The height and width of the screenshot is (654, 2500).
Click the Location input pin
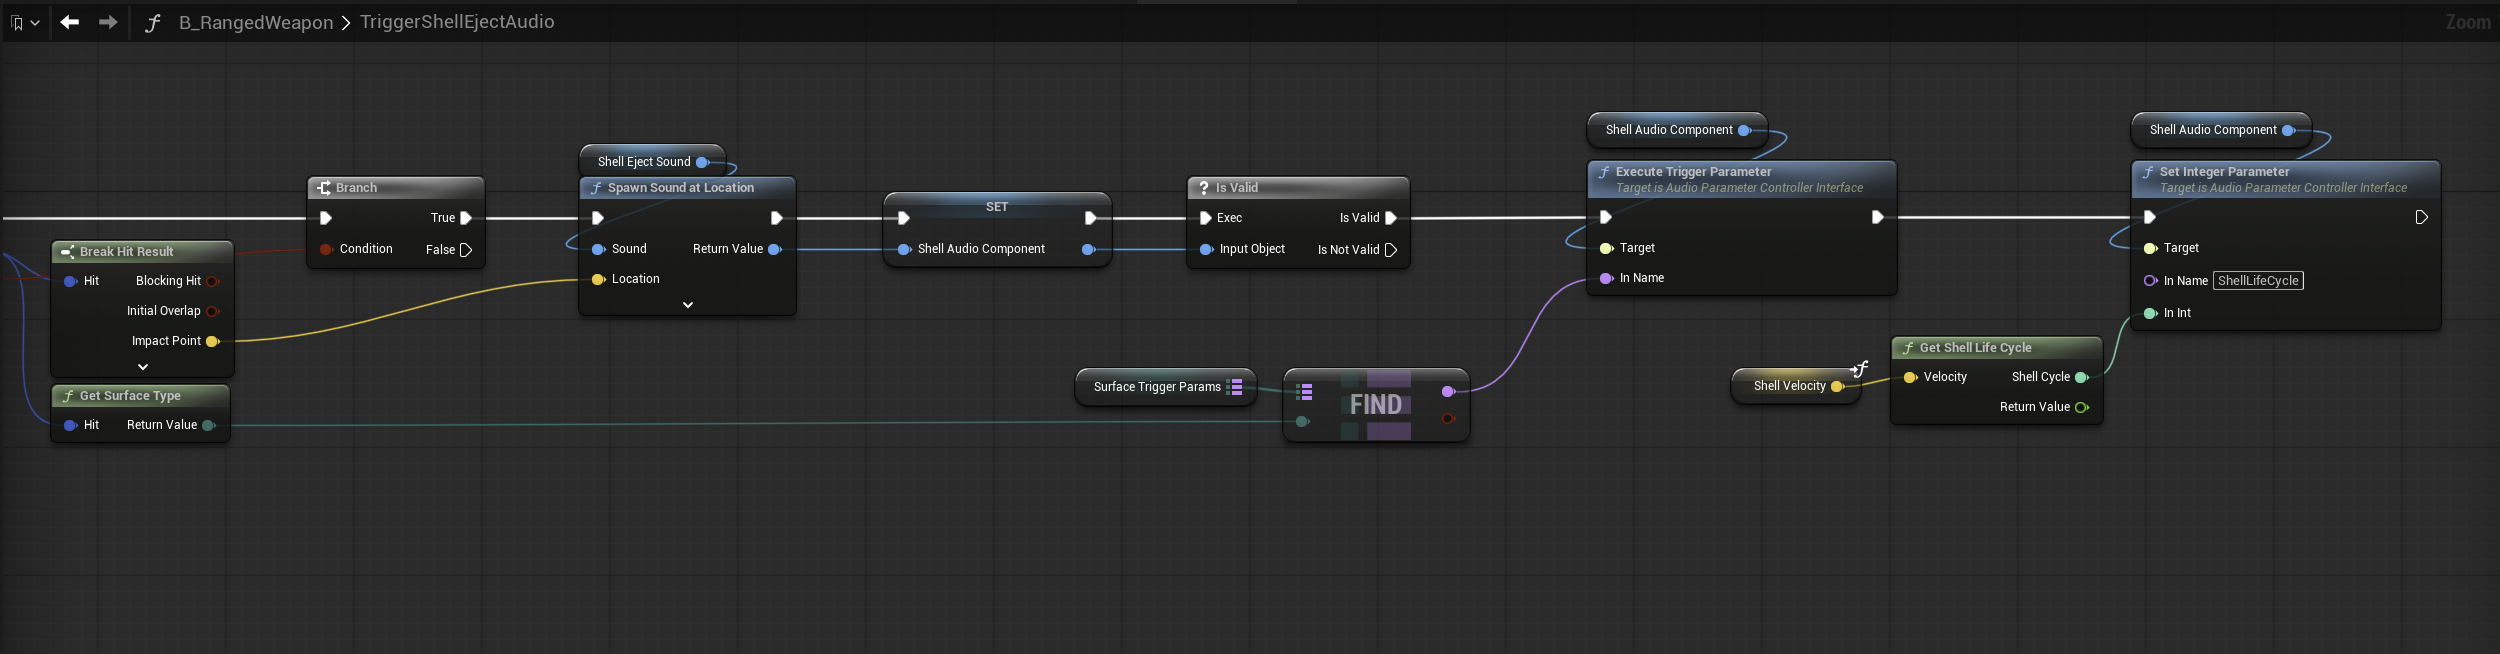tap(598, 279)
